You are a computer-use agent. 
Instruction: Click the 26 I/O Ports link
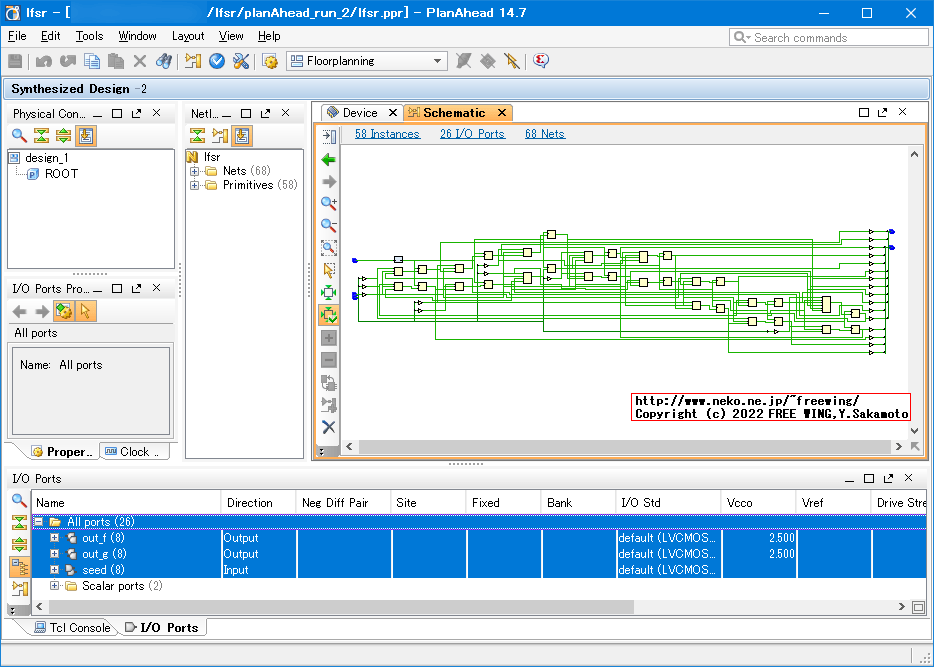(472, 134)
